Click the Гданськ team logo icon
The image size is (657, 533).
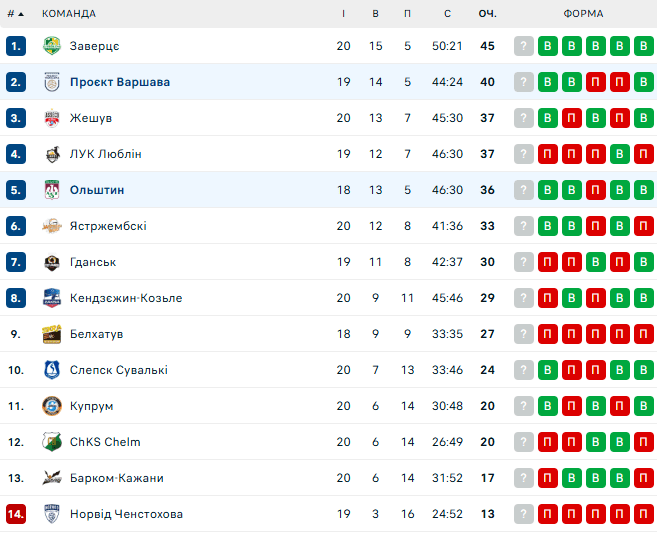click(x=52, y=262)
